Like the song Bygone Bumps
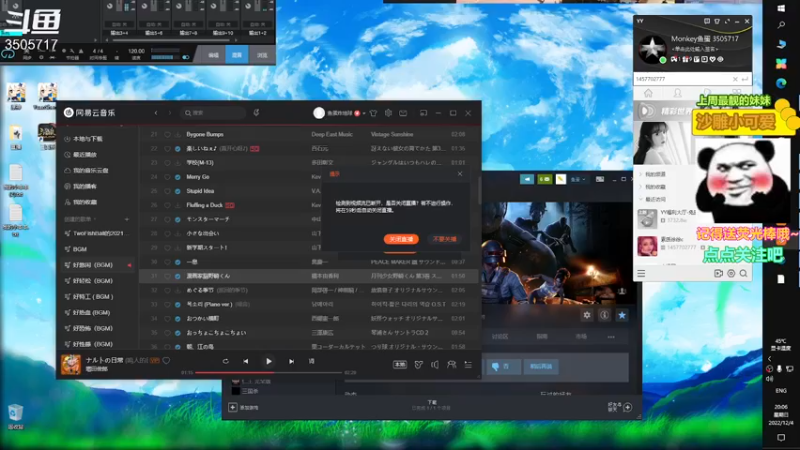Screen dimensions: 800x450 pyautogui.click(x=167, y=134)
